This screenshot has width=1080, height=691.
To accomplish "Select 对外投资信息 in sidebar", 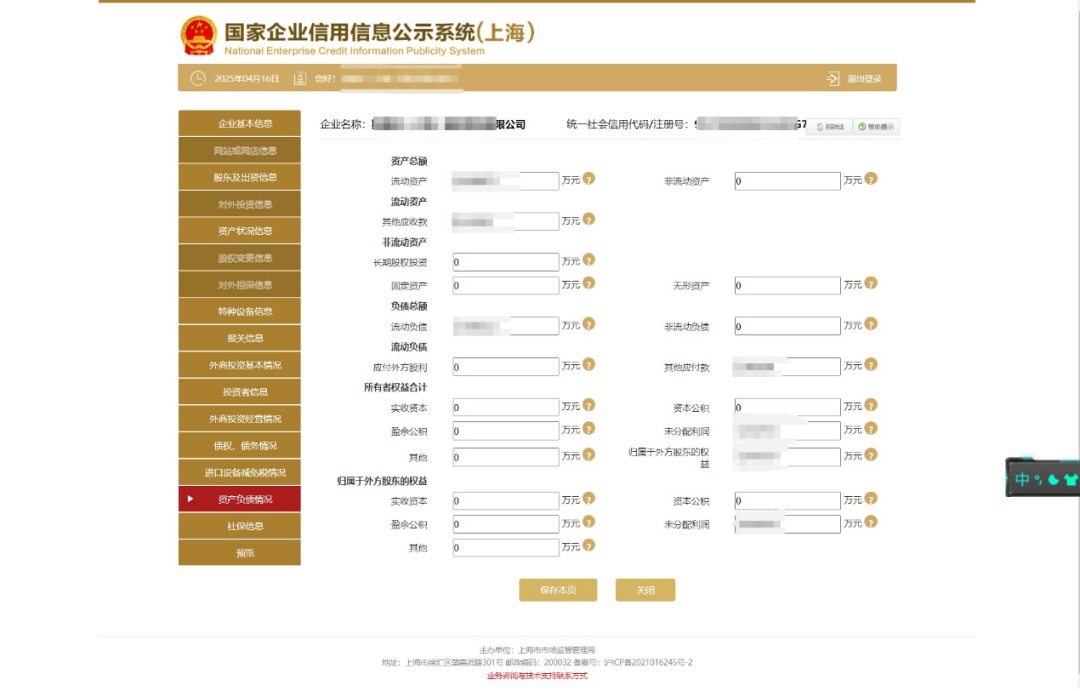I will [240, 204].
